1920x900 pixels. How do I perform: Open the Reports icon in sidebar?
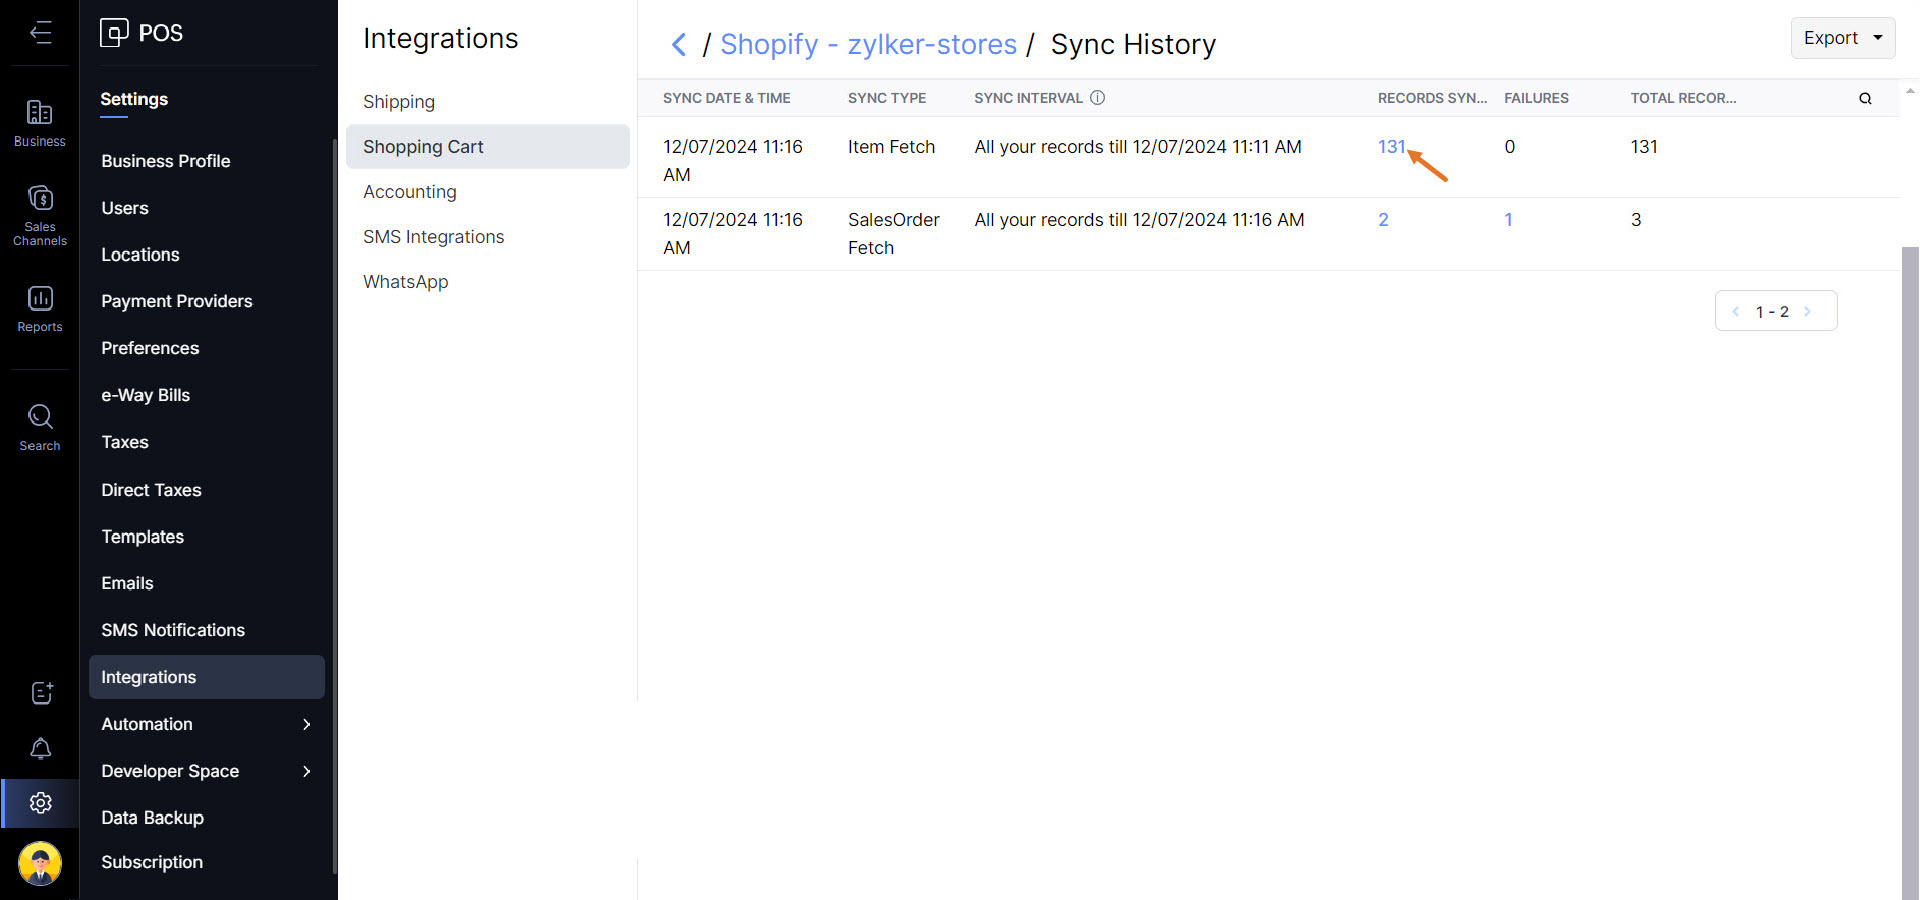point(40,308)
